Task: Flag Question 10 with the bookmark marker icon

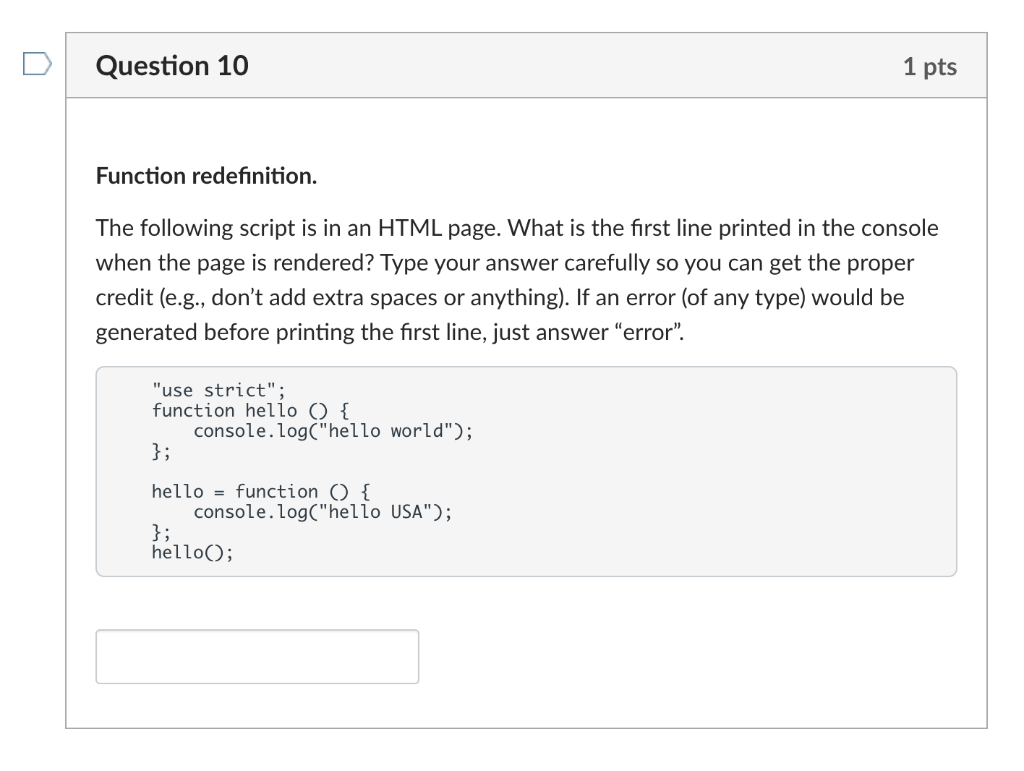Action: [x=36, y=64]
